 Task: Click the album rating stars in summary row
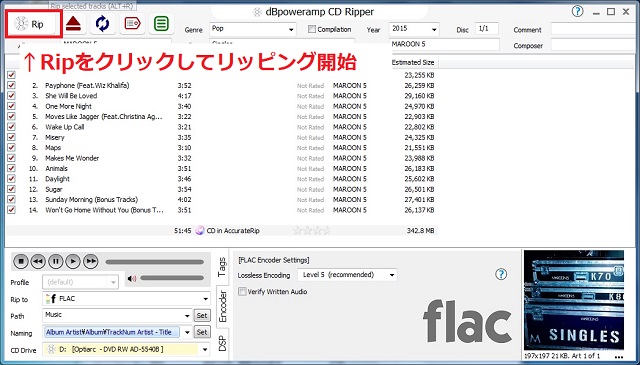(311, 231)
